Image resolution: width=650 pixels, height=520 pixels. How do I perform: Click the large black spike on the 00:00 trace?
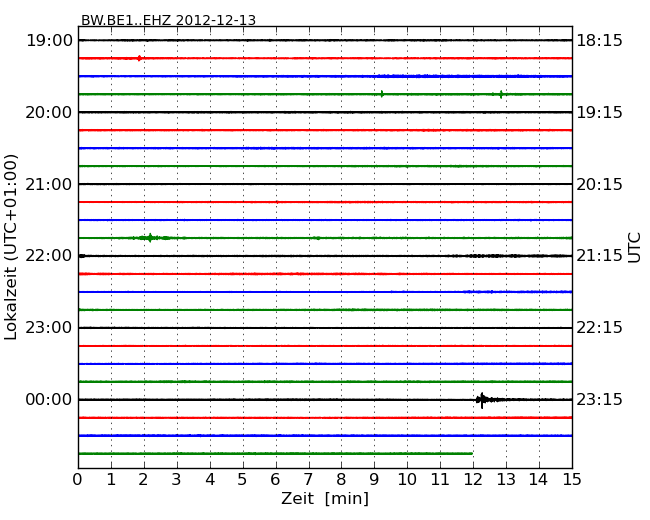[x=482, y=400]
